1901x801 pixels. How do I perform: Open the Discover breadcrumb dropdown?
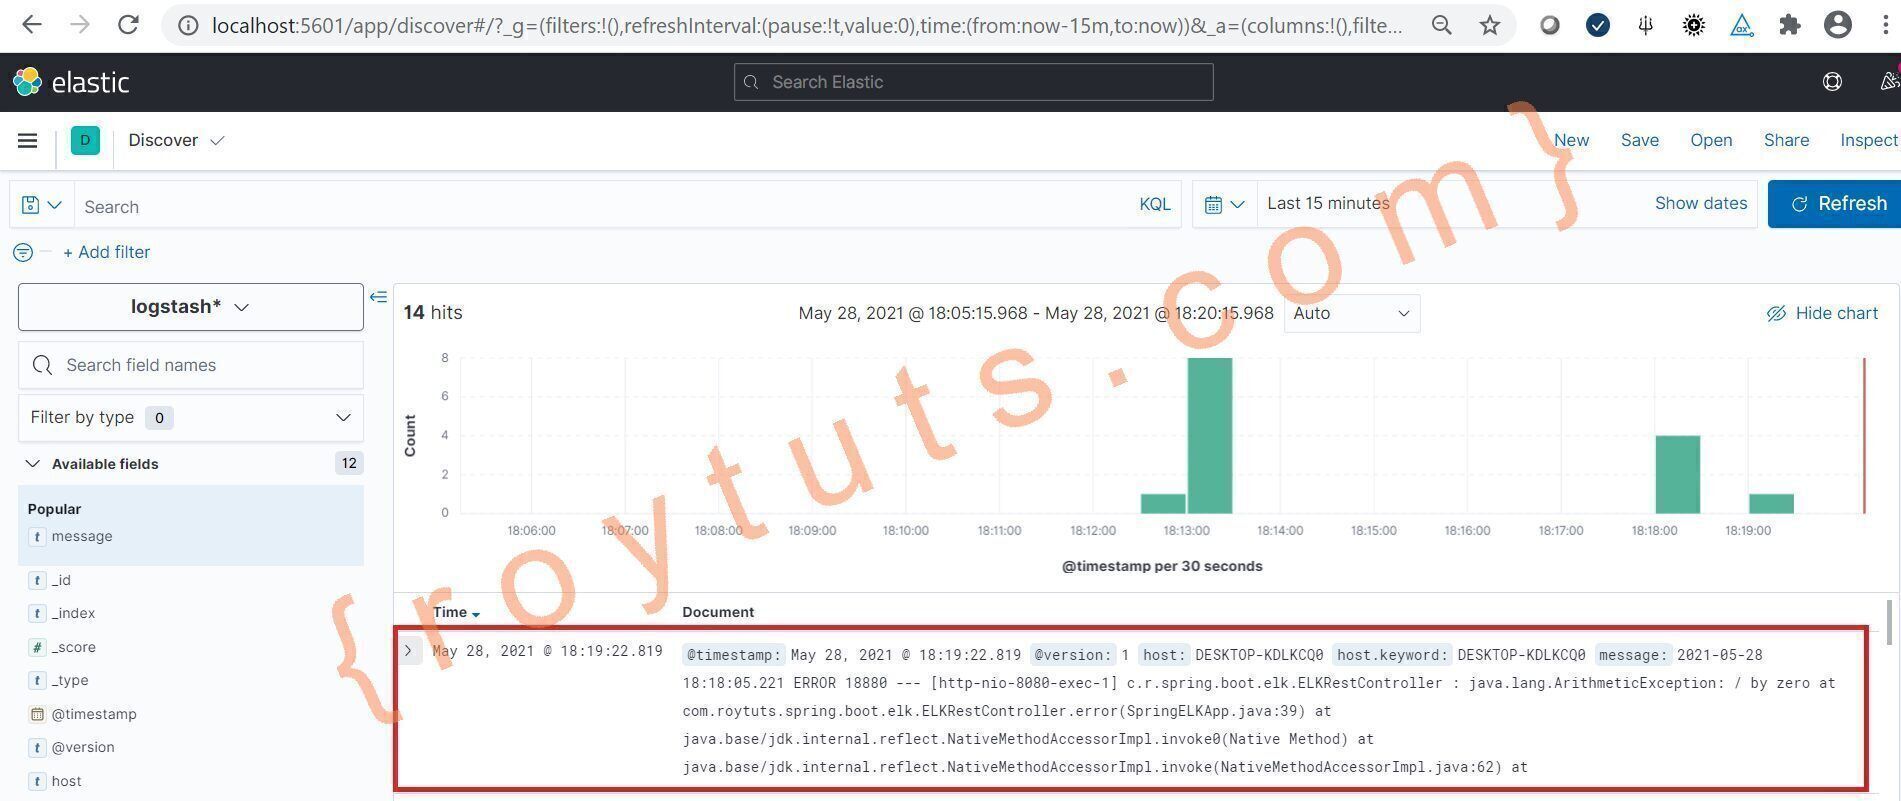click(x=176, y=141)
